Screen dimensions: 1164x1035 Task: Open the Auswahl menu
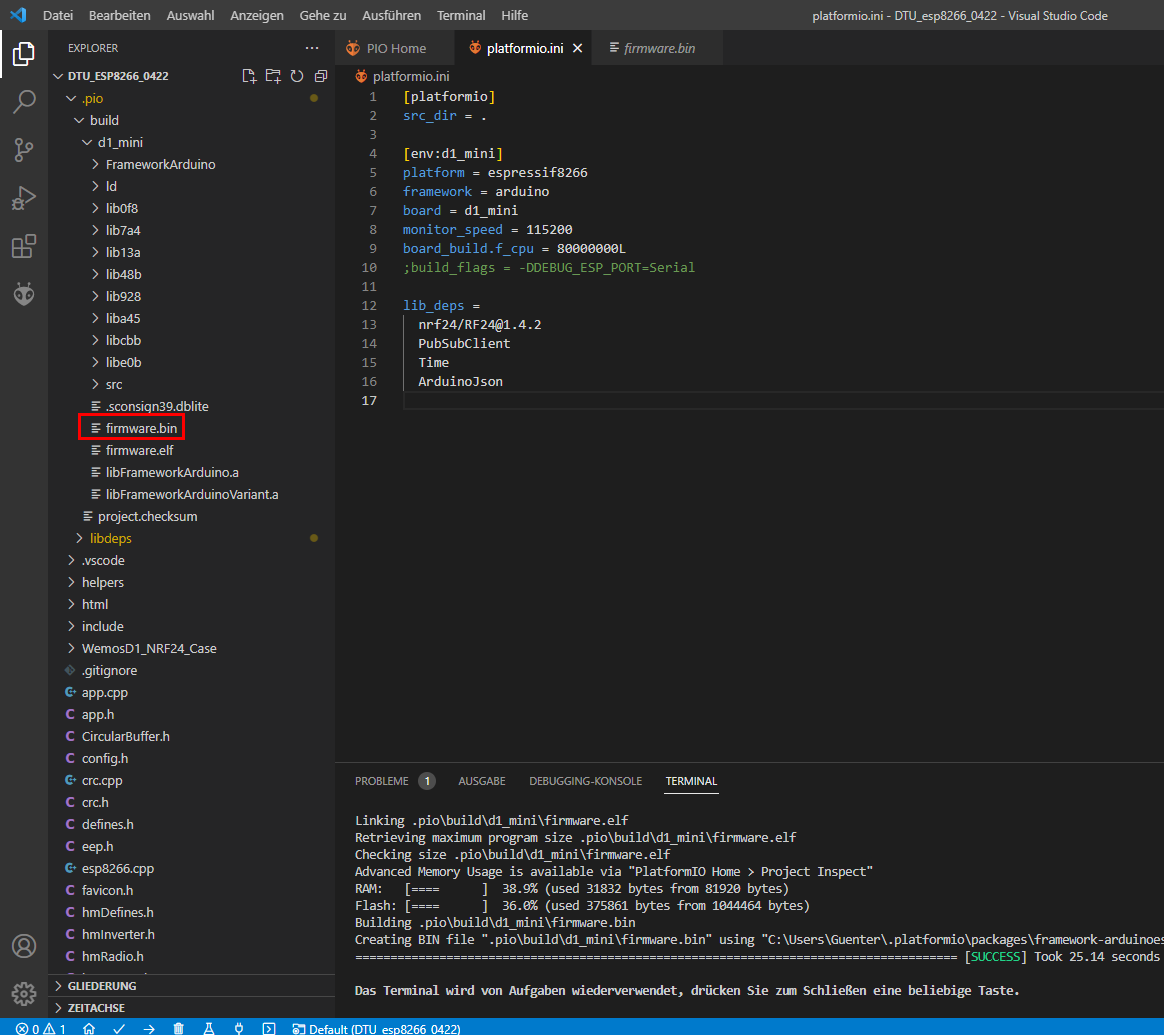pyautogui.click(x=190, y=15)
